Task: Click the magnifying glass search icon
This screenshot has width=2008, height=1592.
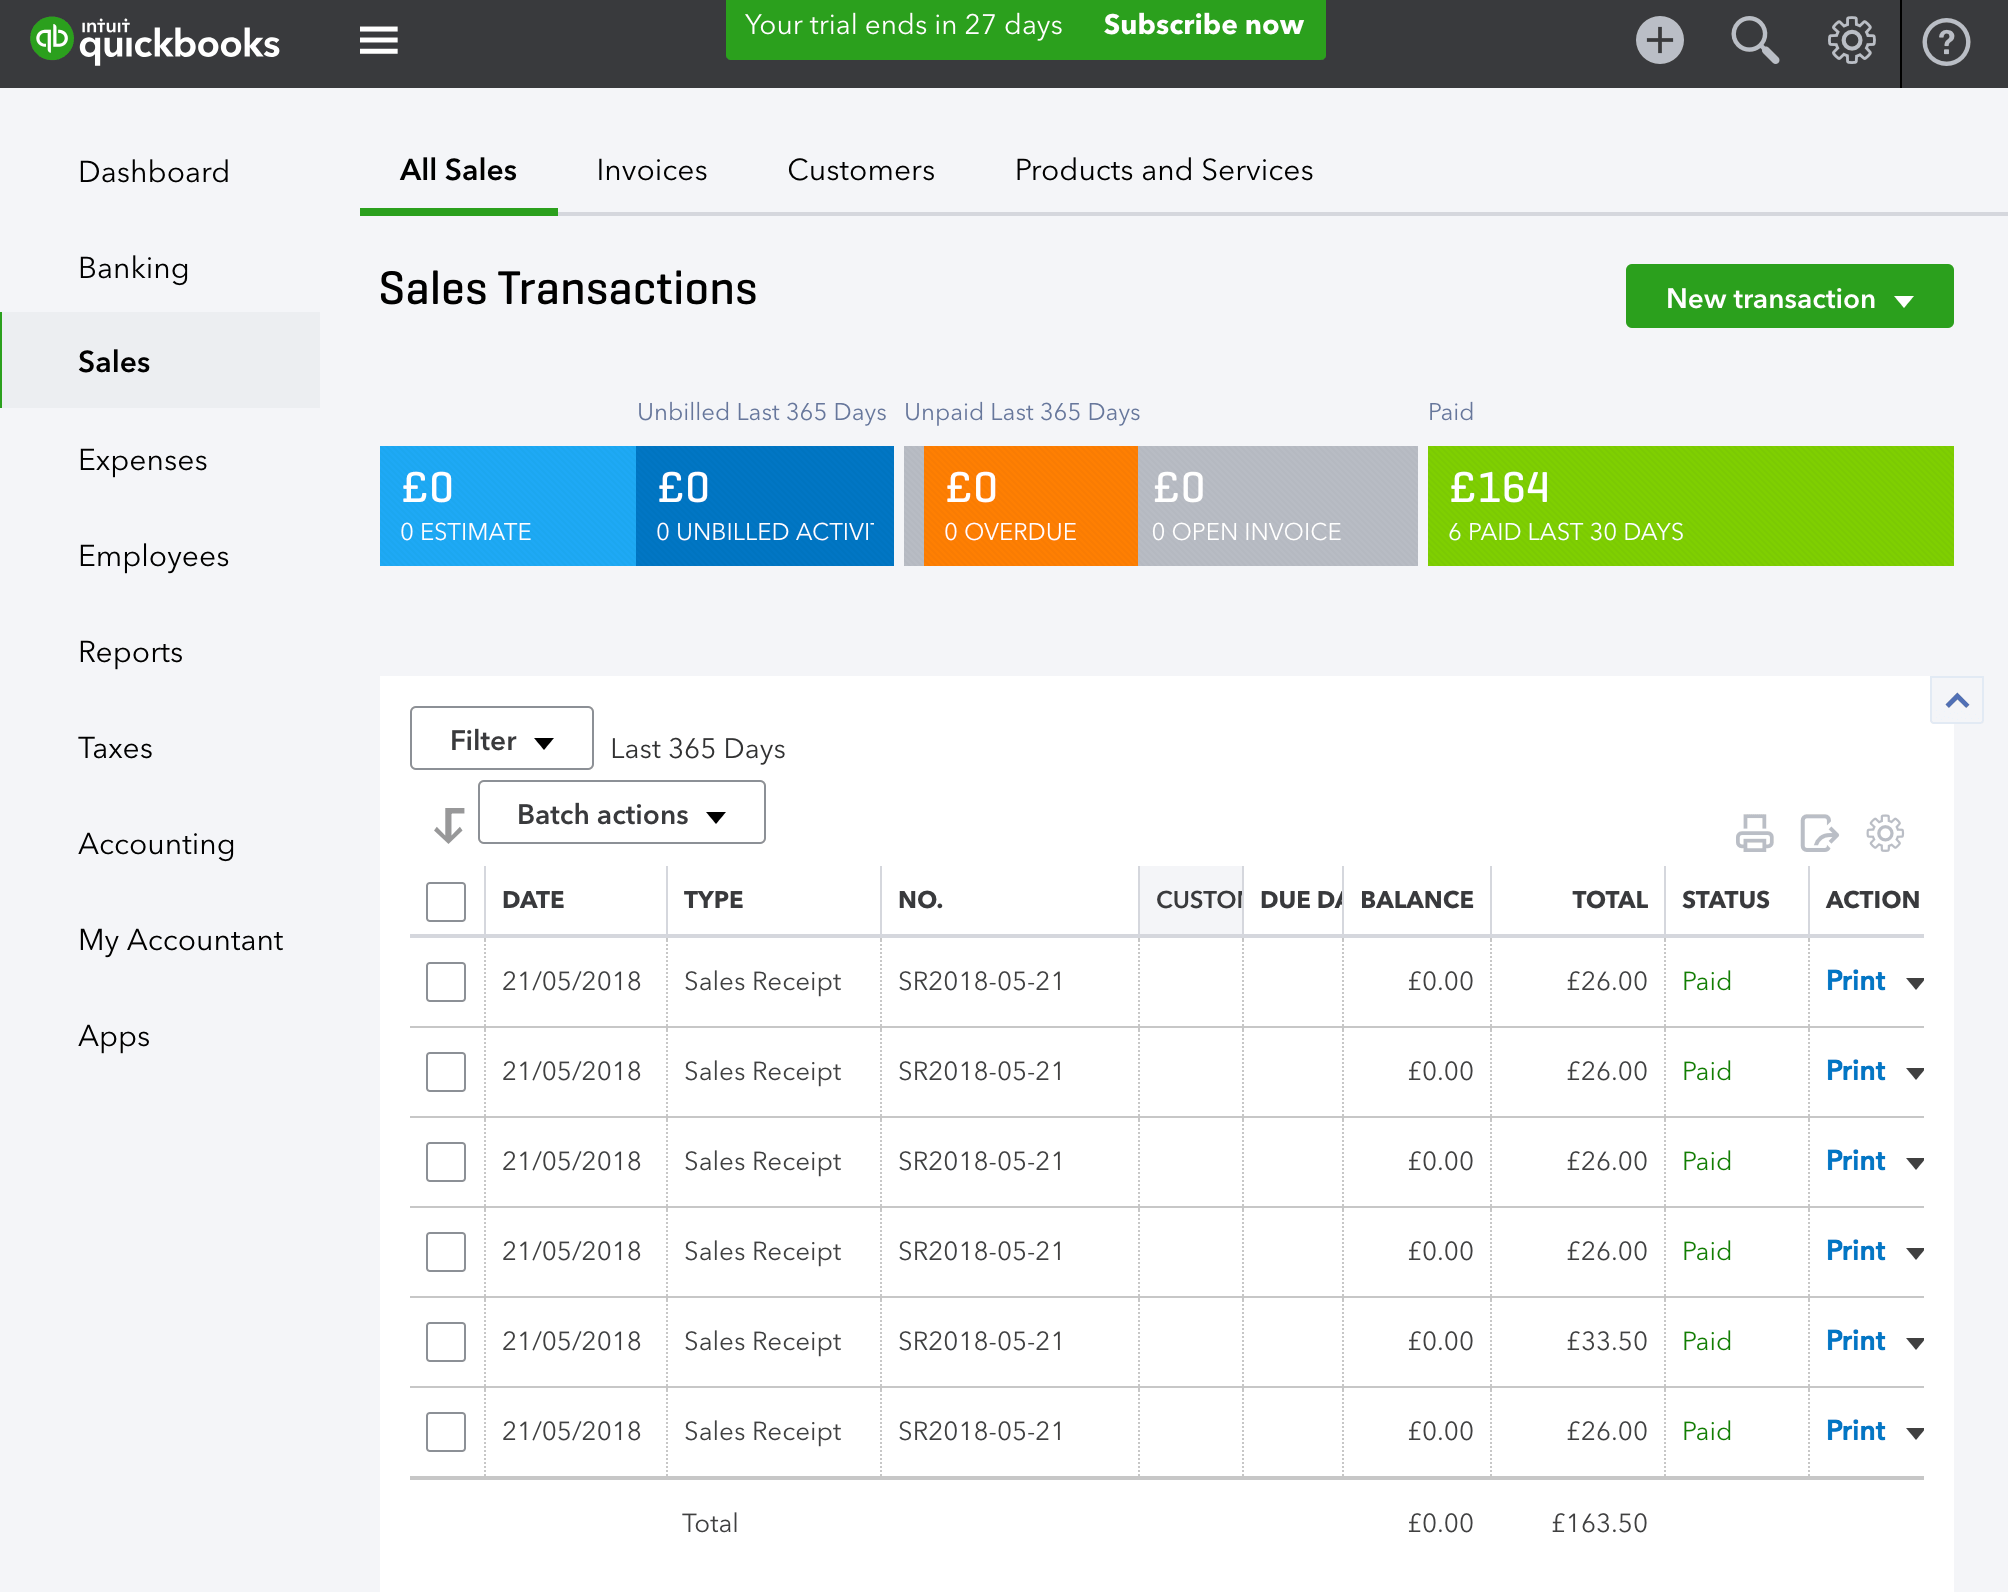Action: 1754,41
